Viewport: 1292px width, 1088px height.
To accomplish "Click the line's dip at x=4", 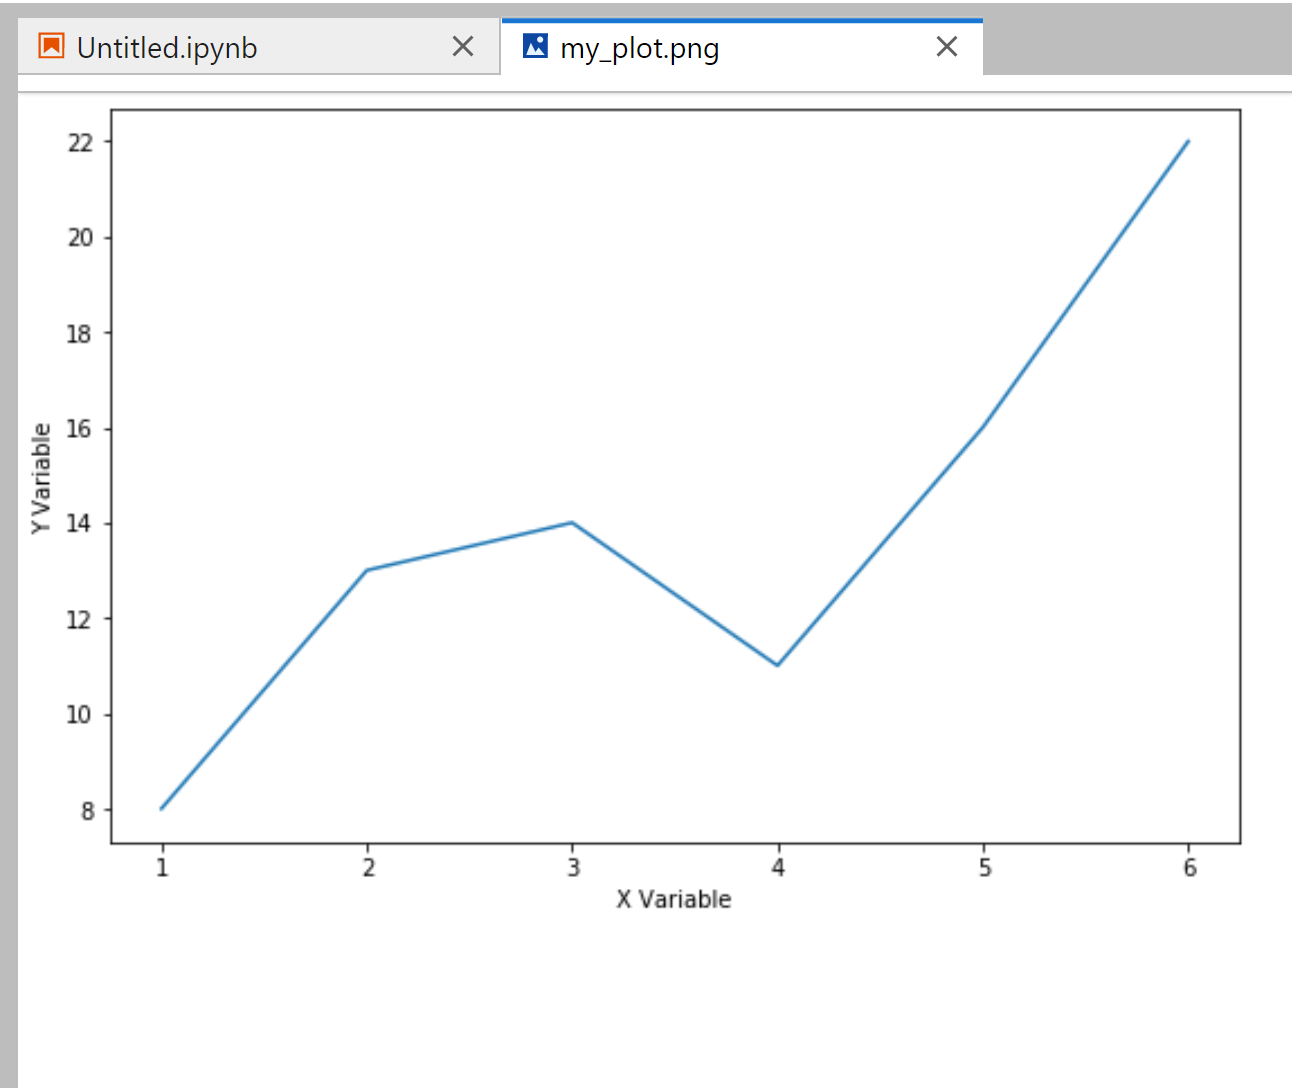I will (778, 665).
